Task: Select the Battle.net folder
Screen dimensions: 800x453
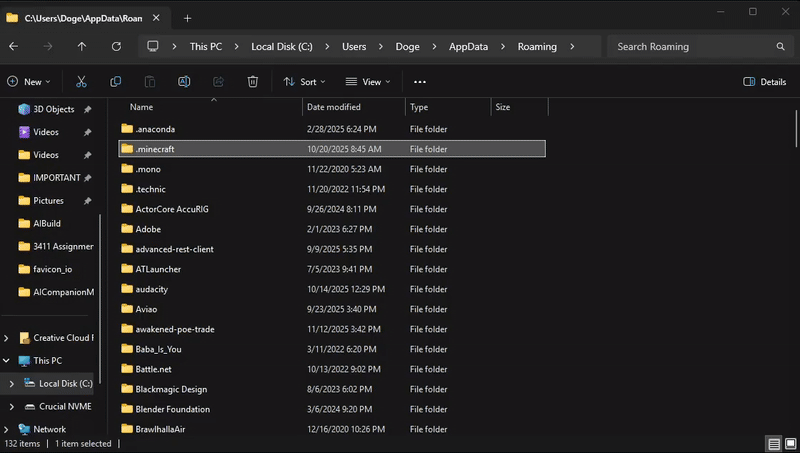Action: coord(332,369)
